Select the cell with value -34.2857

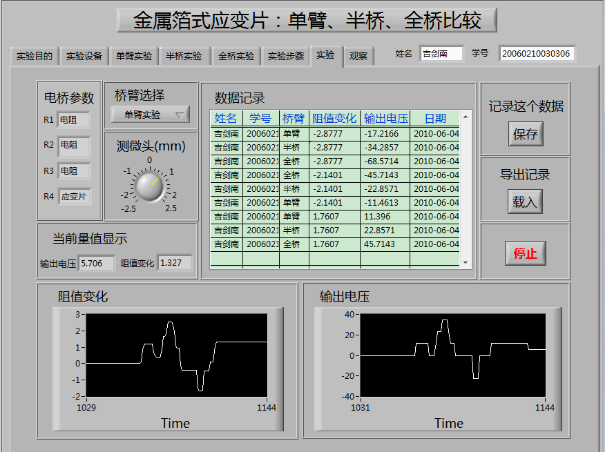click(x=385, y=148)
